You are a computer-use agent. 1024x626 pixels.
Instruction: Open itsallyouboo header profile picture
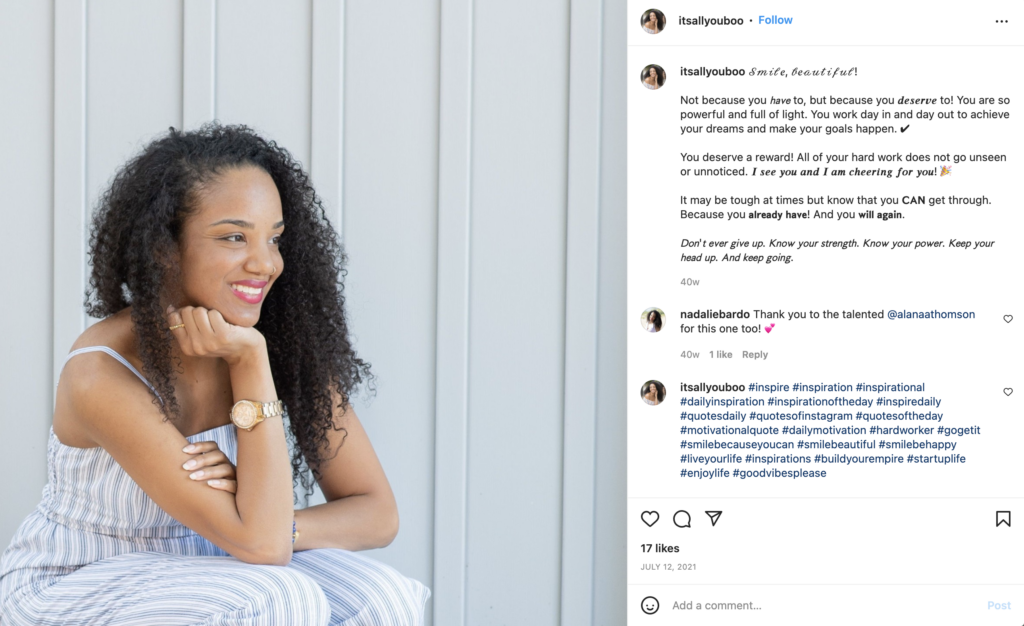(x=653, y=21)
